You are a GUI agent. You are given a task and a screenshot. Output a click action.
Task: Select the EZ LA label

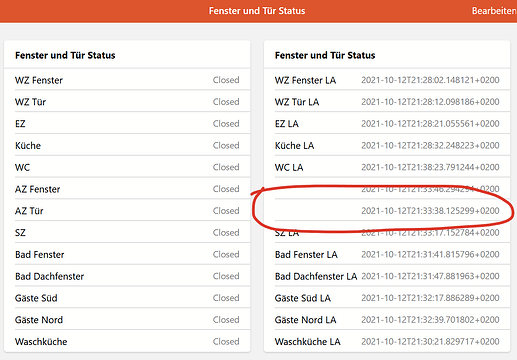(x=287, y=124)
